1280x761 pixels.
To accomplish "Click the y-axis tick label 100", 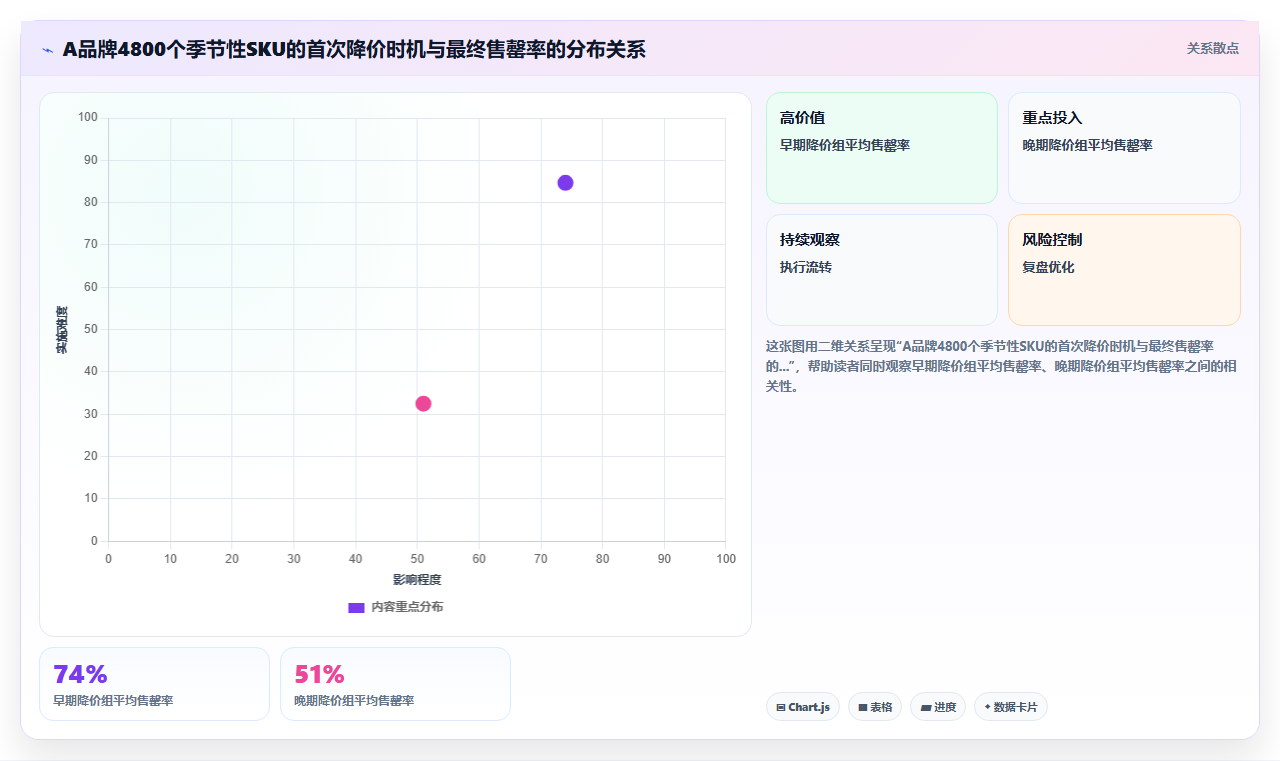I will pos(88,117).
